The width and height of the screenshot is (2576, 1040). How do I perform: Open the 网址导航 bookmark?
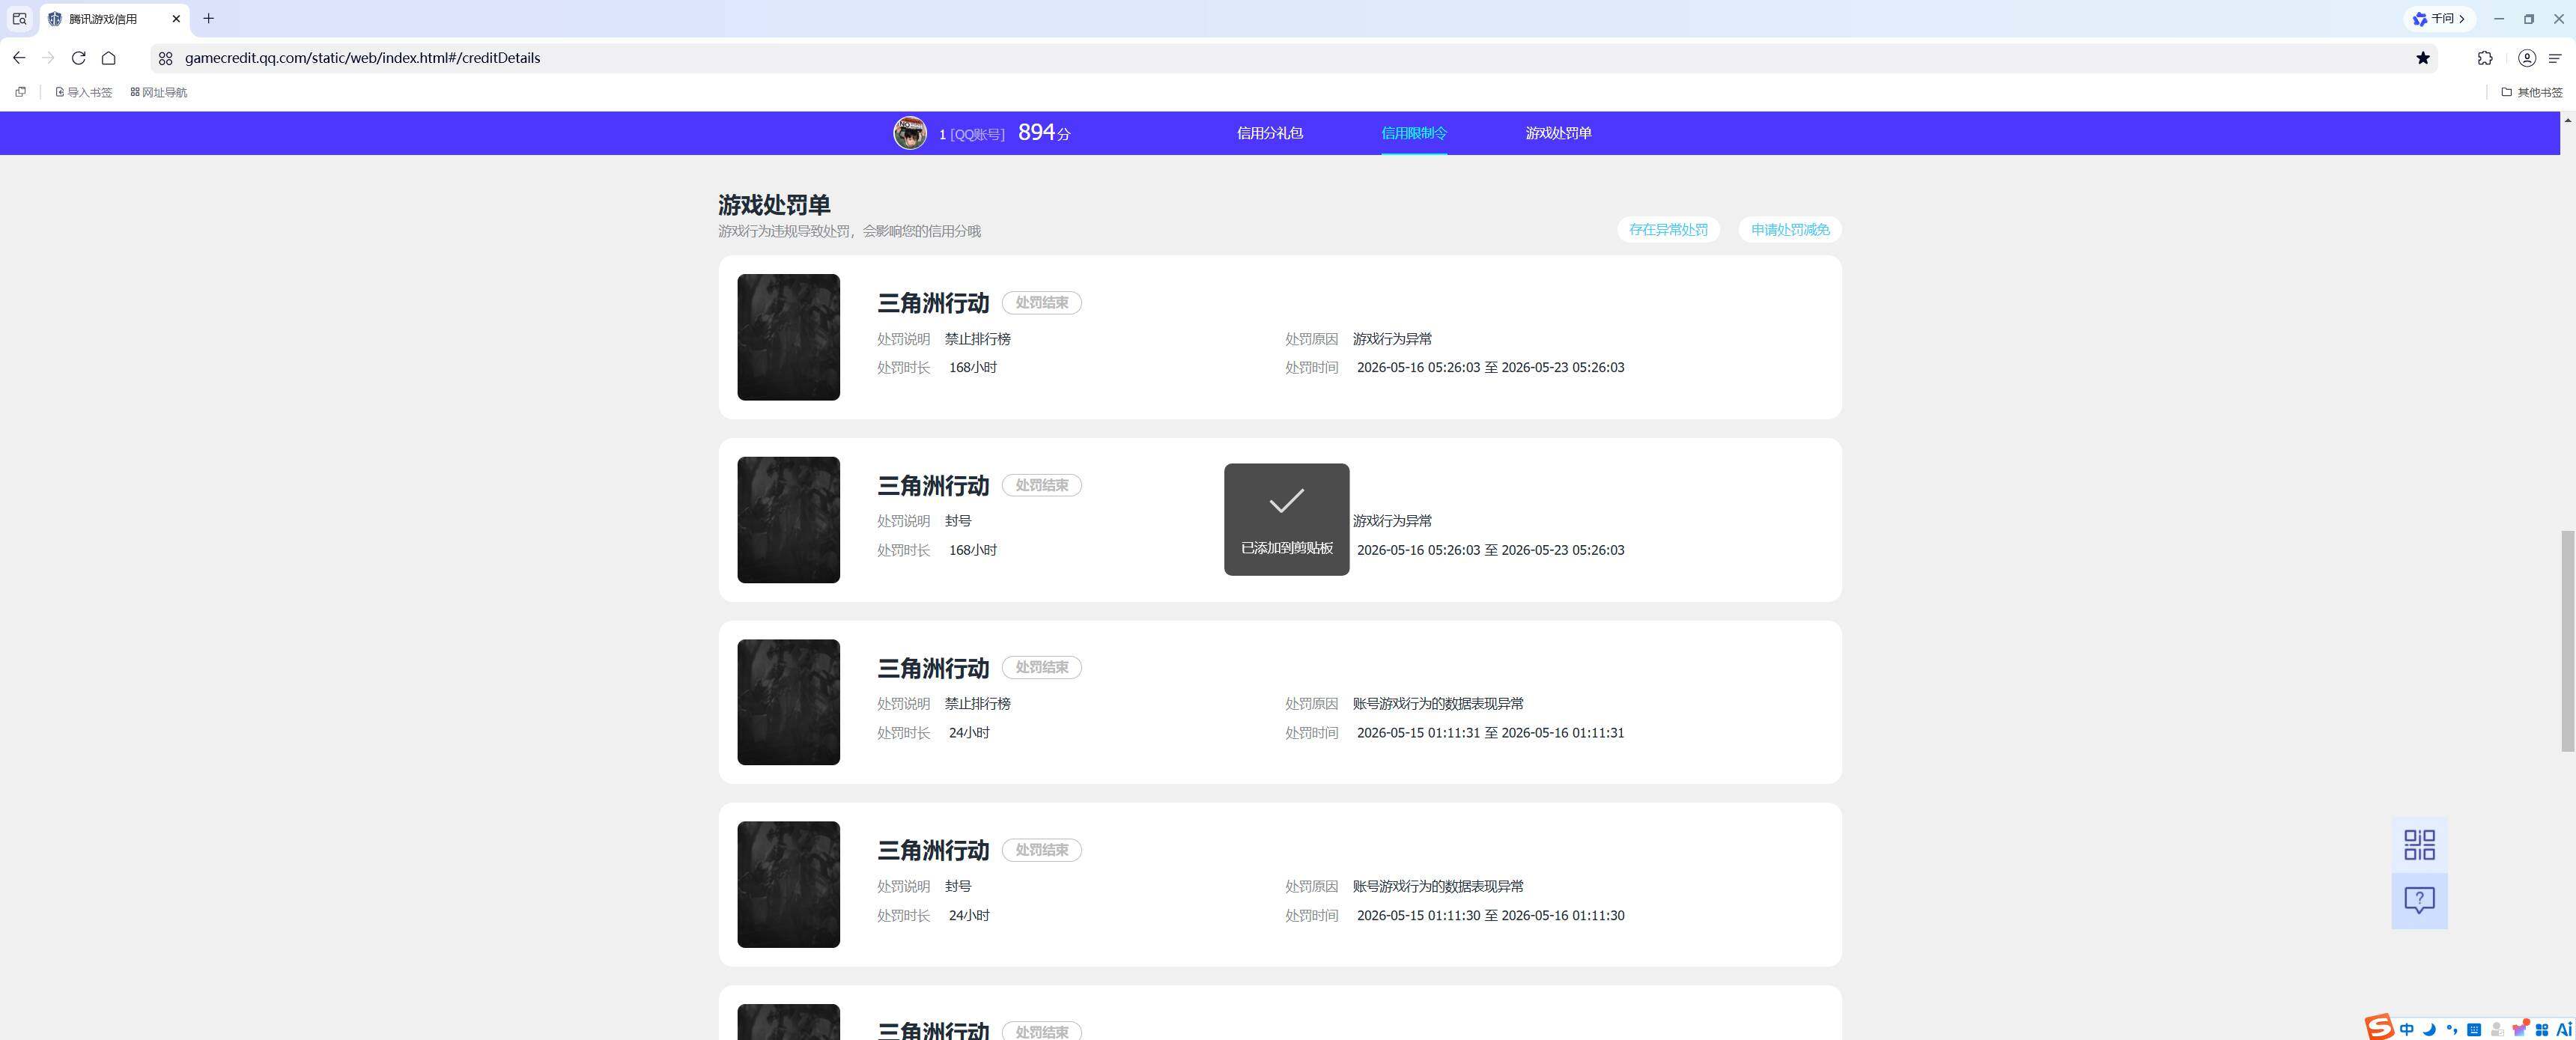pos(159,92)
